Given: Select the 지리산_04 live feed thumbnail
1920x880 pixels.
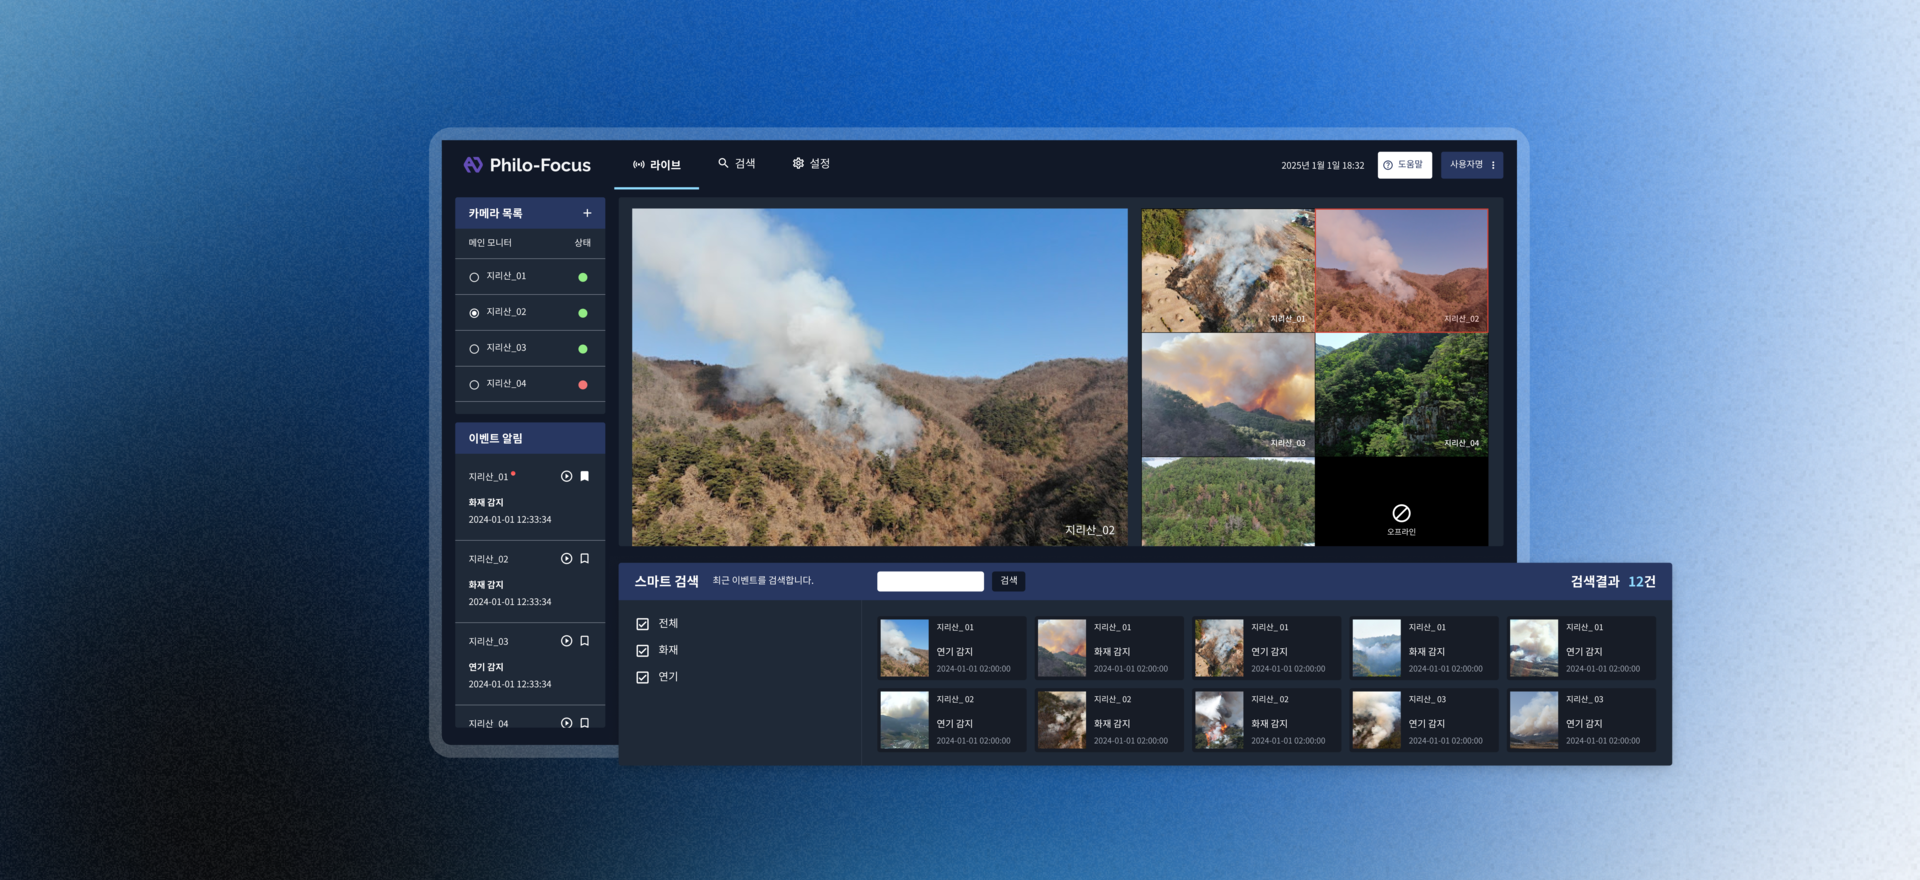Looking at the screenshot, I should (x=1402, y=395).
